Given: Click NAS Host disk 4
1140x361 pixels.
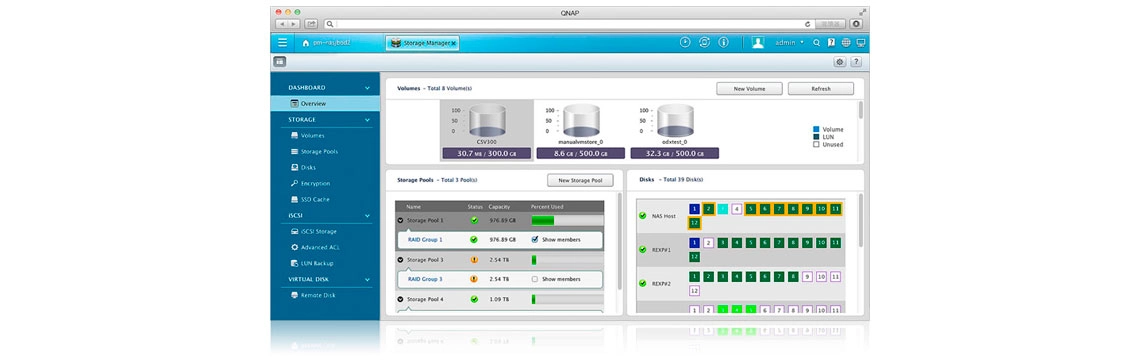Looking at the screenshot, I should (736, 209).
